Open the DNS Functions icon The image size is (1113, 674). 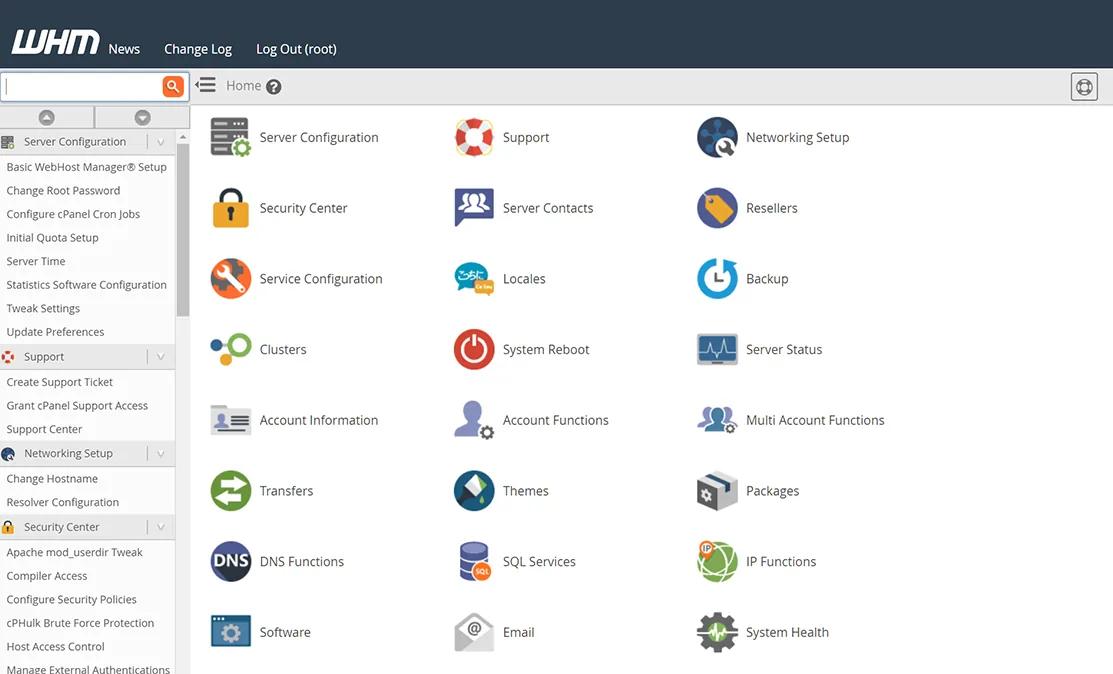click(x=231, y=561)
